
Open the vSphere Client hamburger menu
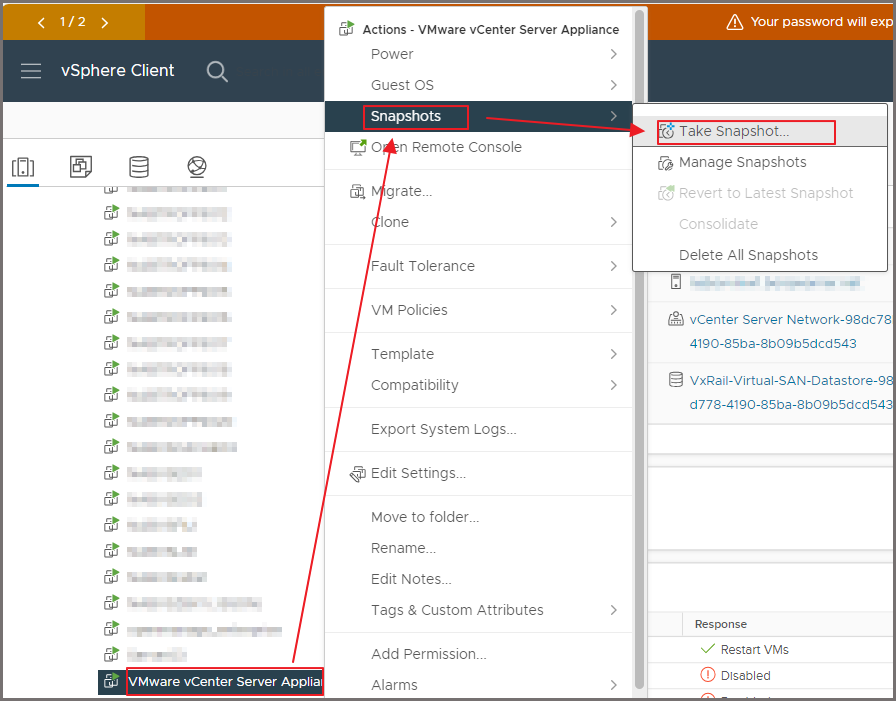click(31, 71)
